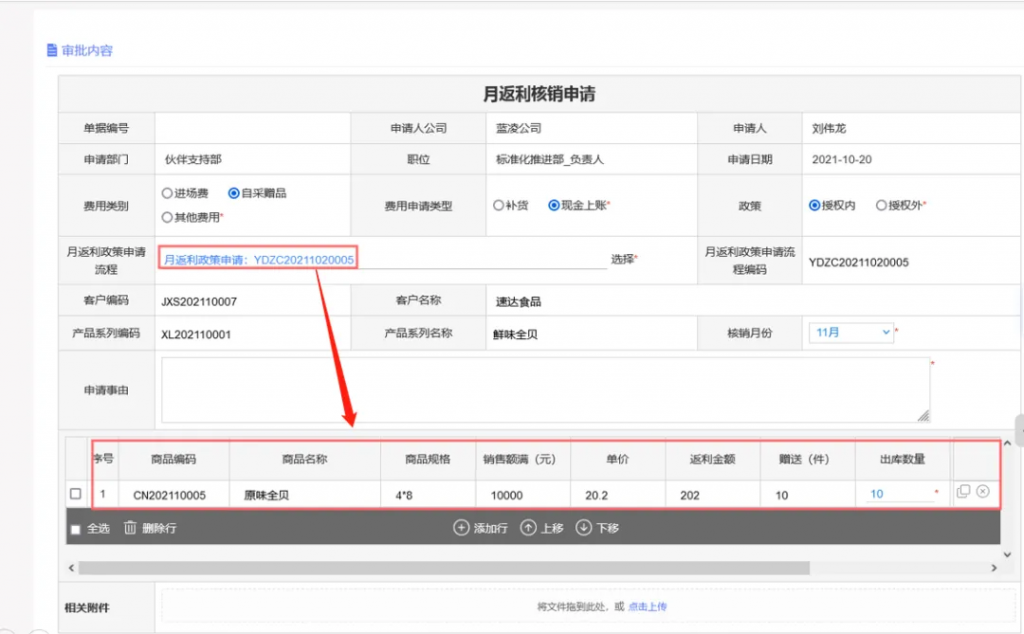
Task: Tick the checkbox for row 1
Action: pyautogui.click(x=76, y=494)
